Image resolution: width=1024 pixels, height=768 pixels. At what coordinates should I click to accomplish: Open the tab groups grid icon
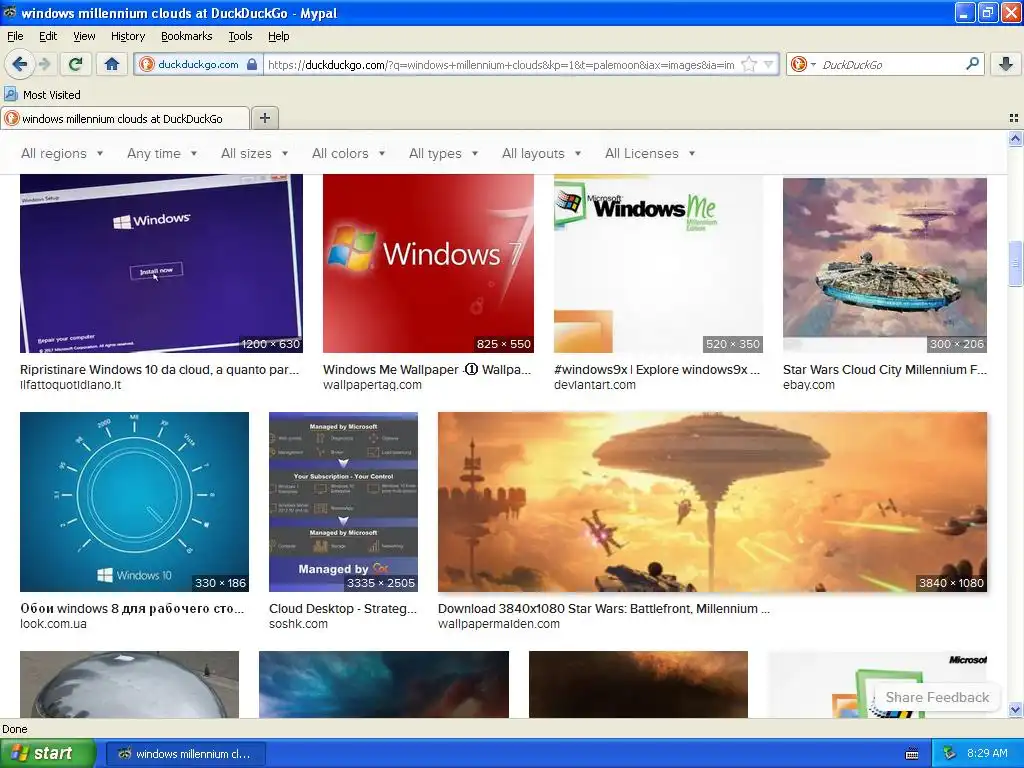1014,118
